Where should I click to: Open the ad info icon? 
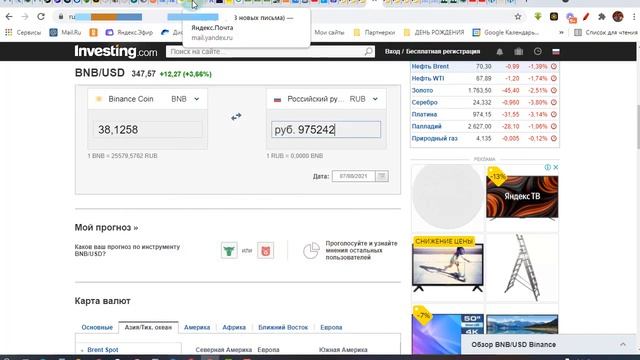click(x=548, y=167)
